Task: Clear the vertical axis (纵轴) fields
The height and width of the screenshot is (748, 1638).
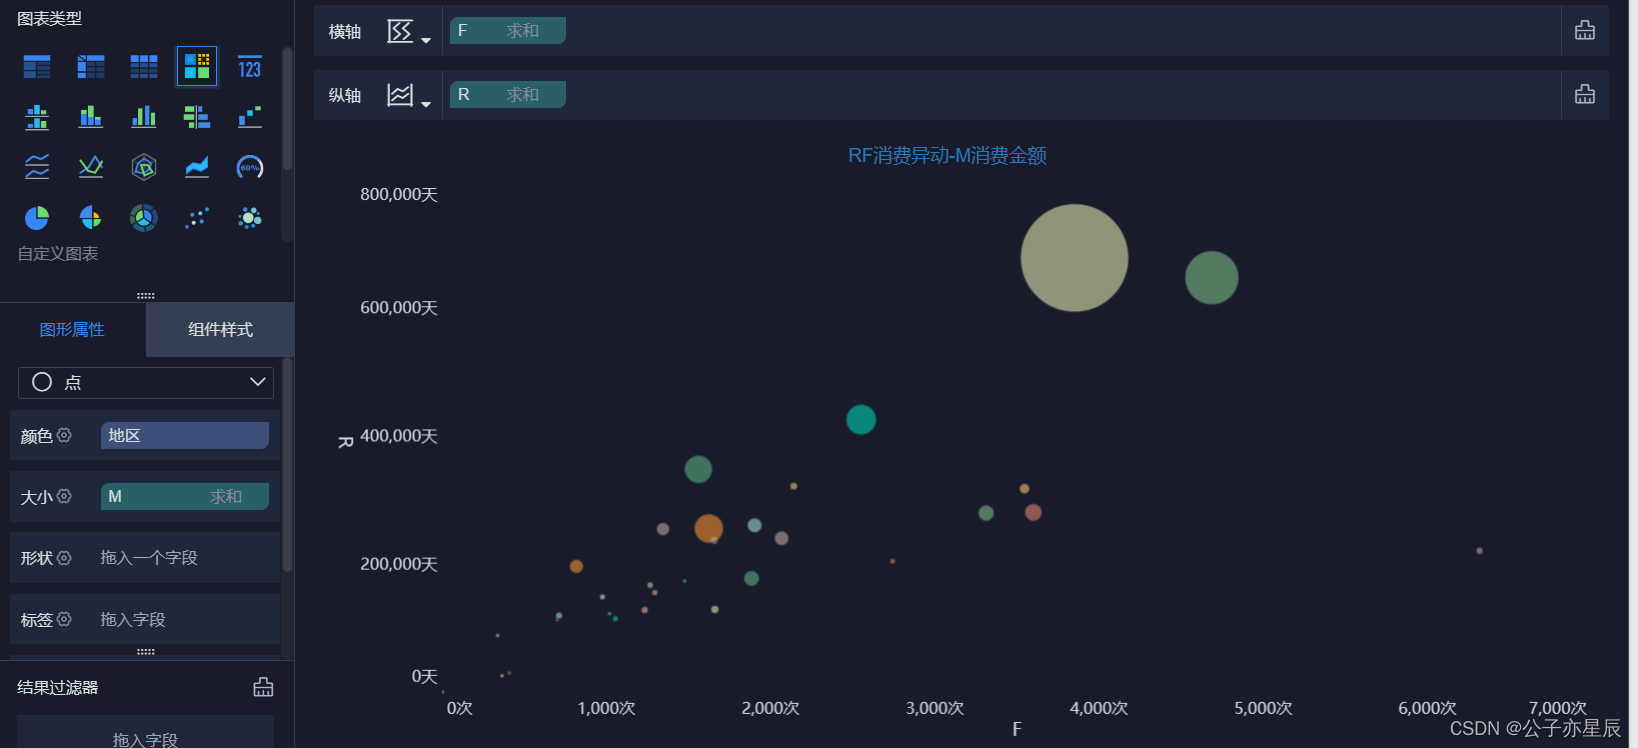Action: [x=1585, y=94]
